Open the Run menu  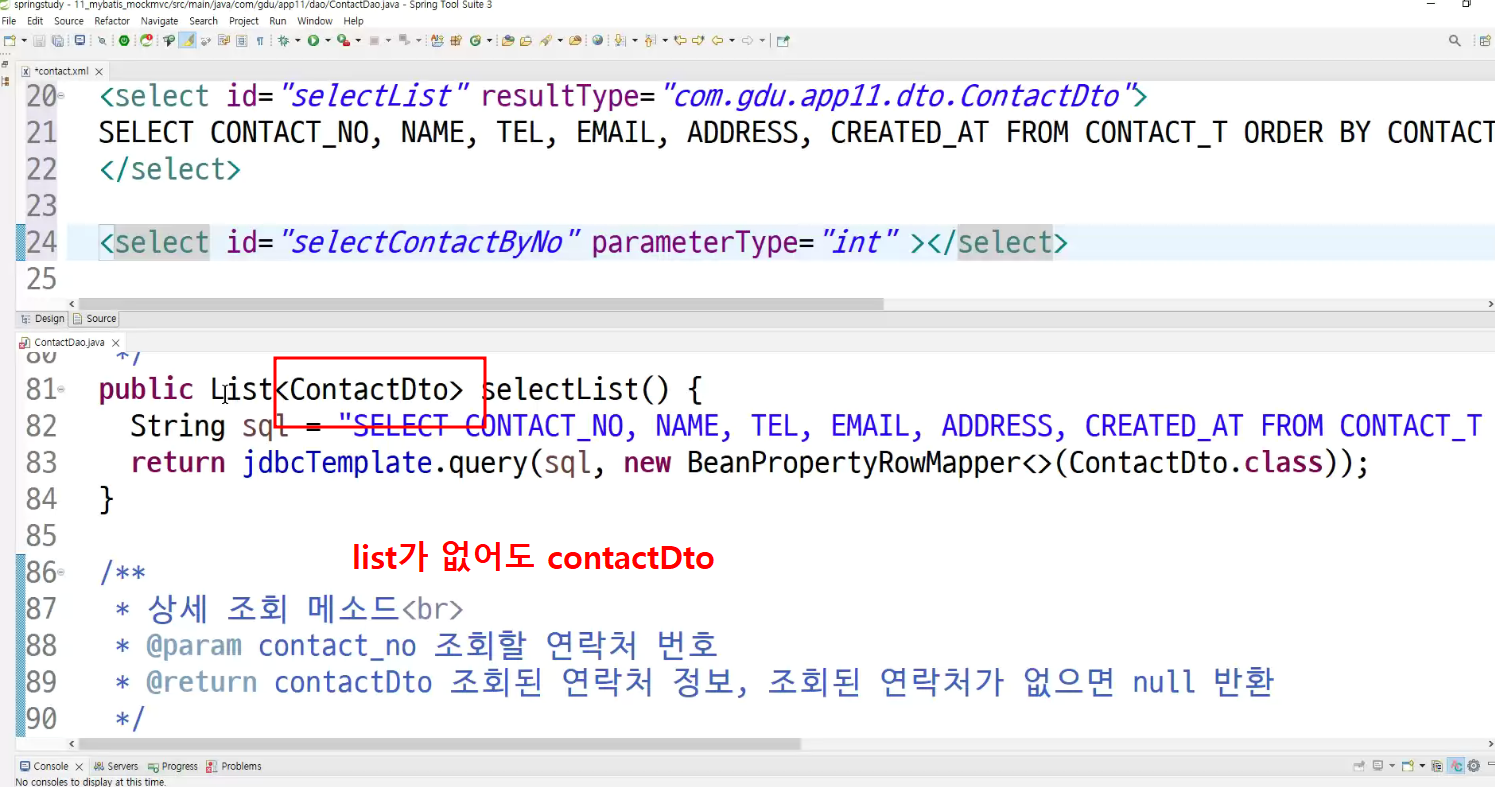pyautogui.click(x=278, y=21)
